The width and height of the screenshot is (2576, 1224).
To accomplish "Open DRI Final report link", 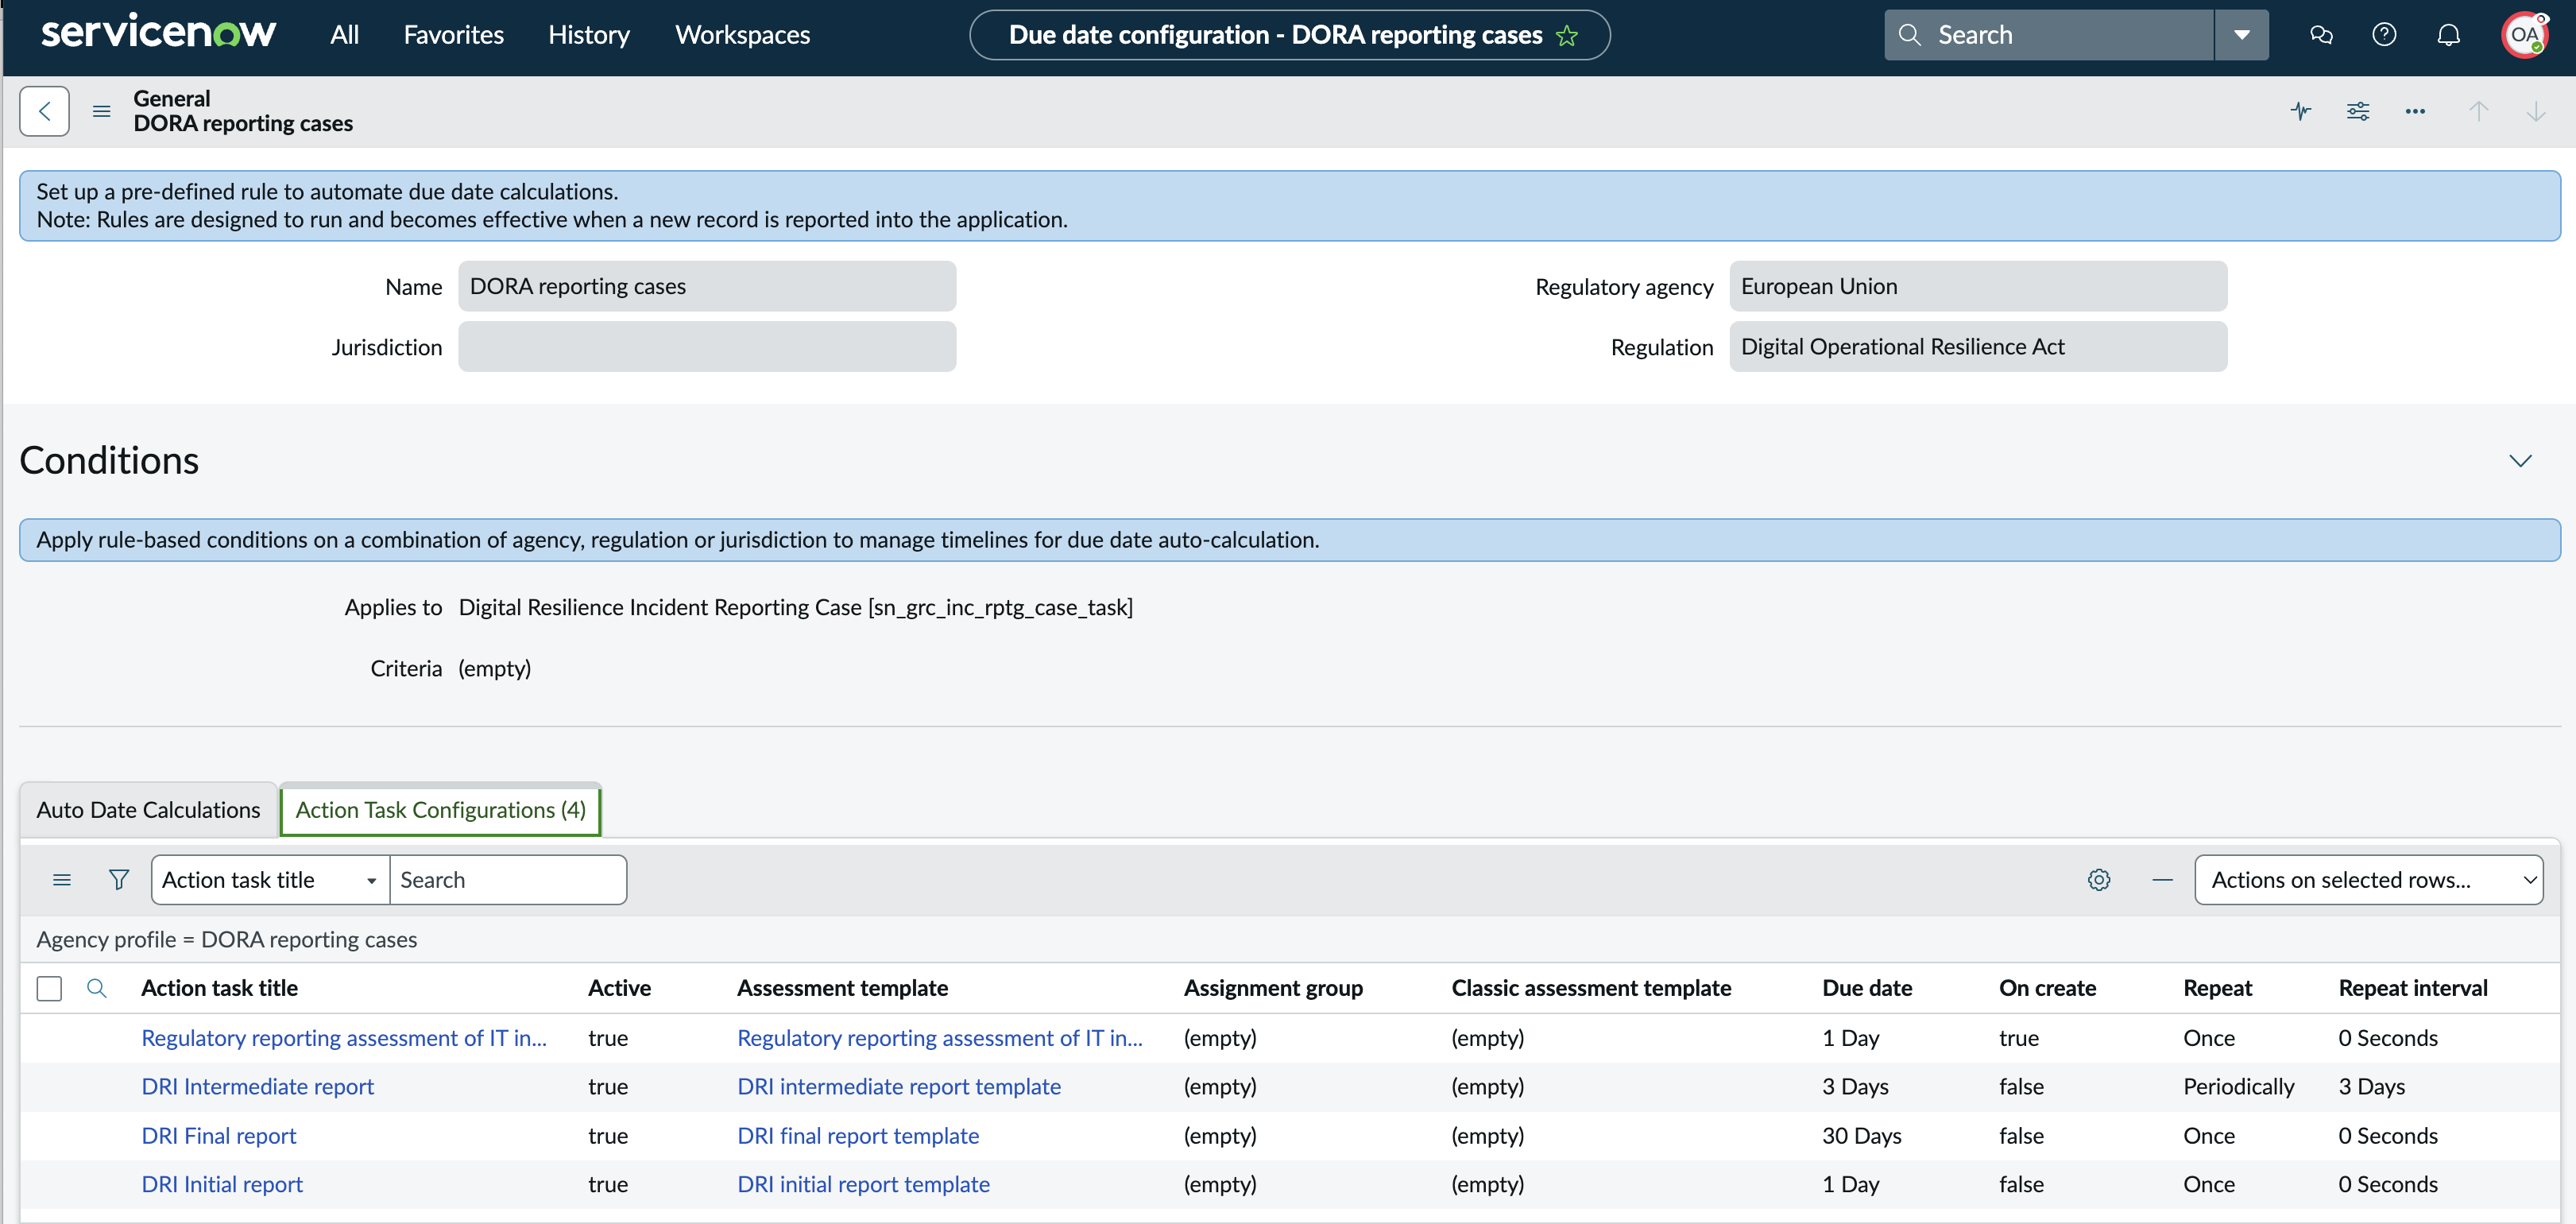I will click(218, 1136).
